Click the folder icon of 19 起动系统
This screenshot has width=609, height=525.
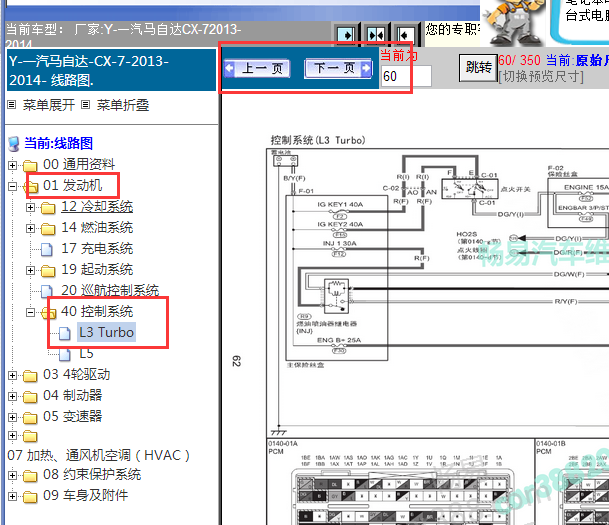click(48, 271)
